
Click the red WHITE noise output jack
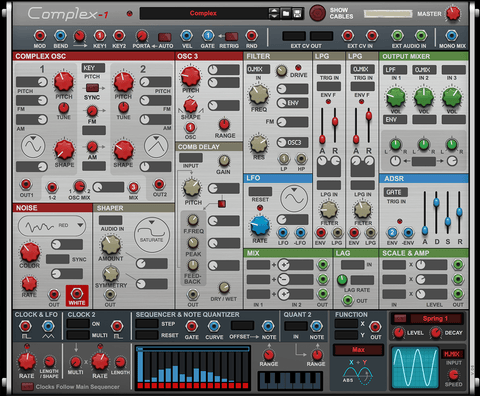77,294
